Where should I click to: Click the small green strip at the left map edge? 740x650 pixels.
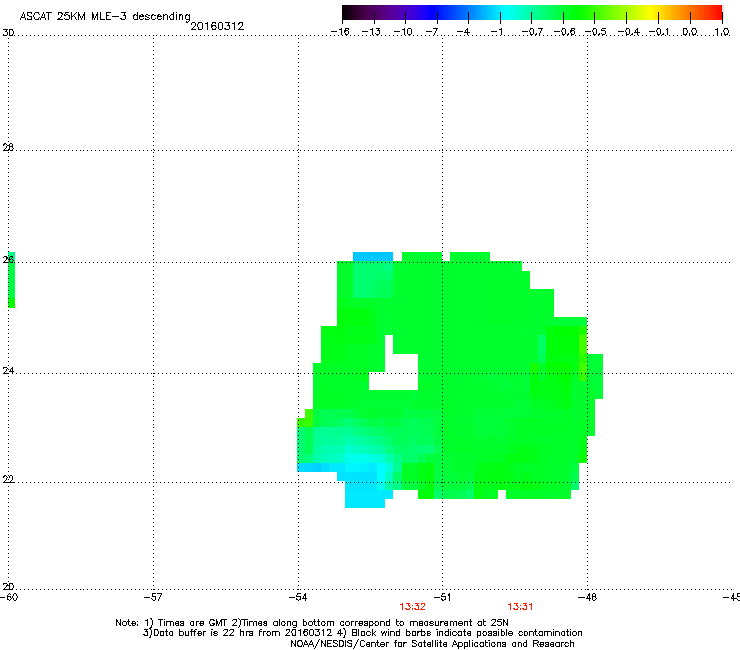click(x=11, y=280)
